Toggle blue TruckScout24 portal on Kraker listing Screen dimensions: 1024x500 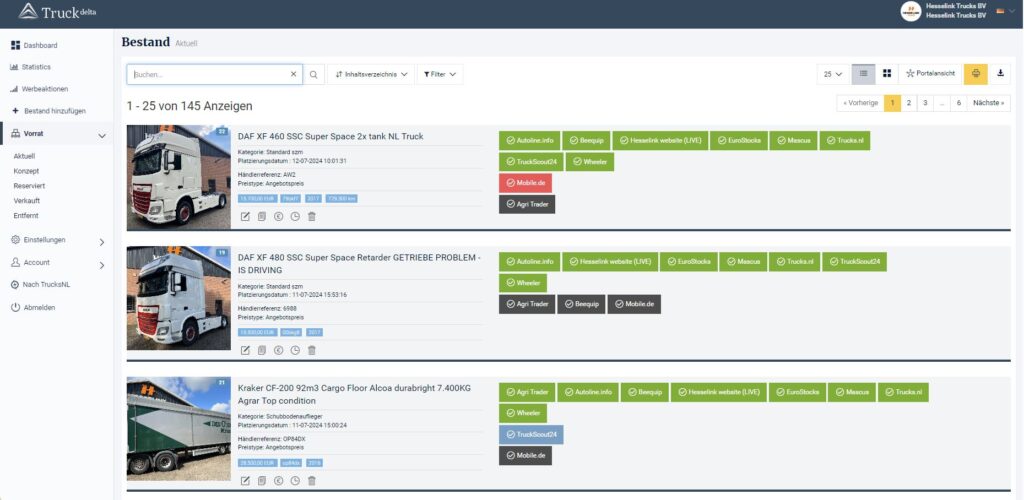(531, 435)
